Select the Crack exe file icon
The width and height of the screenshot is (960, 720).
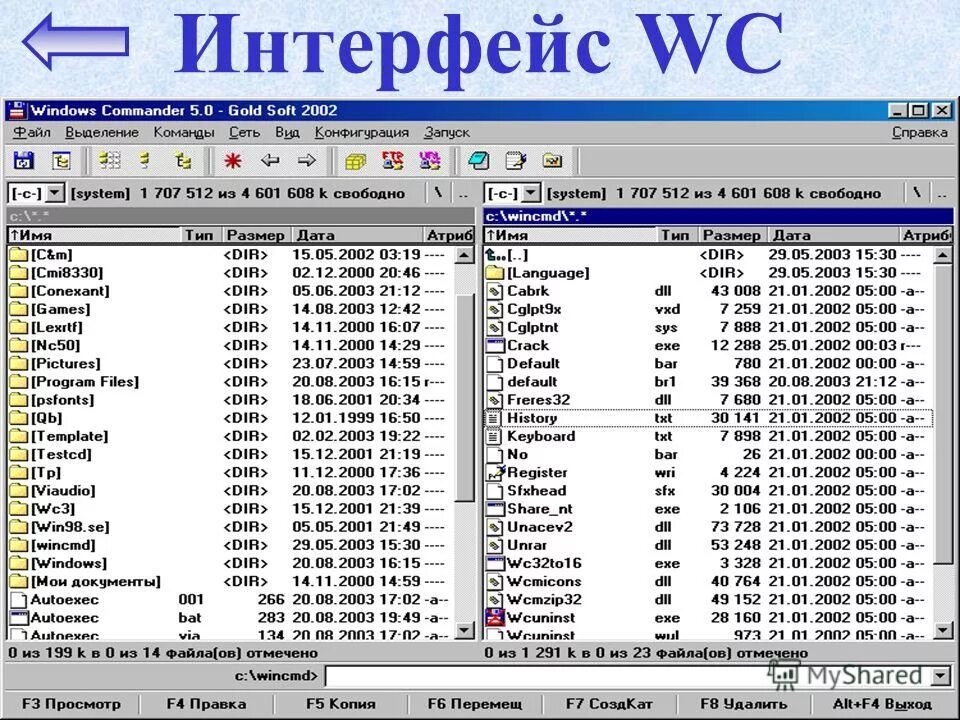tap(495, 345)
